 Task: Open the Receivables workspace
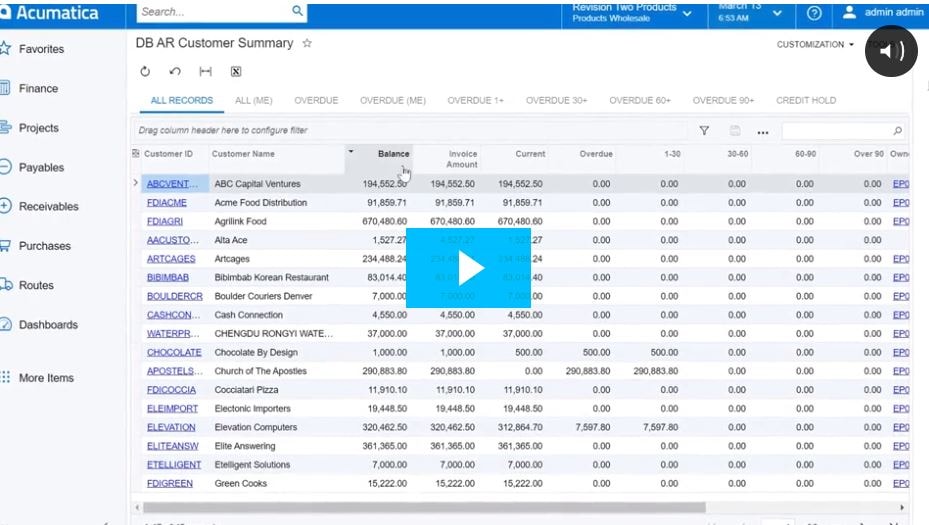(47, 206)
